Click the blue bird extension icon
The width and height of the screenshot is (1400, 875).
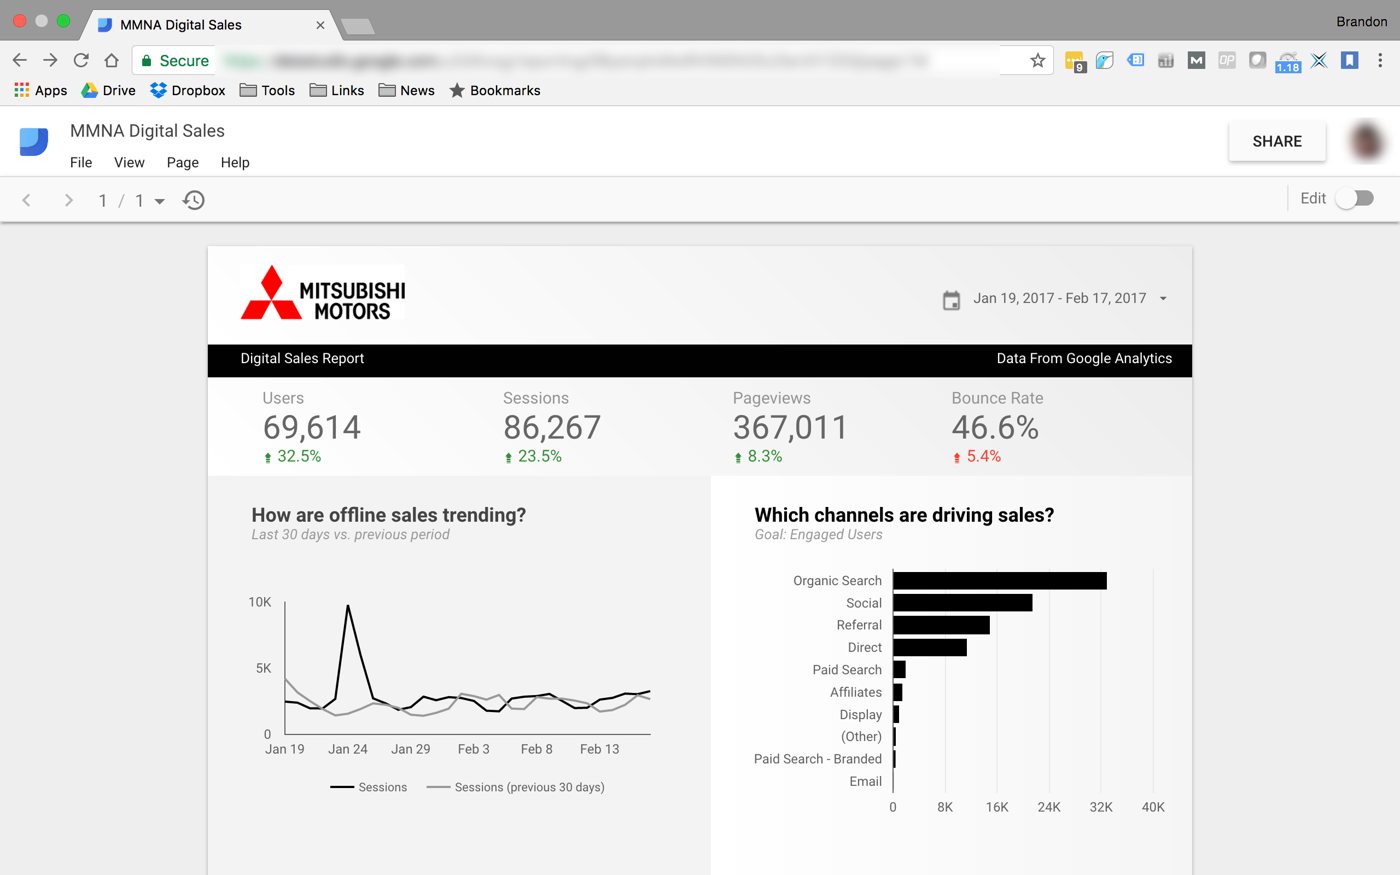(x=1105, y=60)
